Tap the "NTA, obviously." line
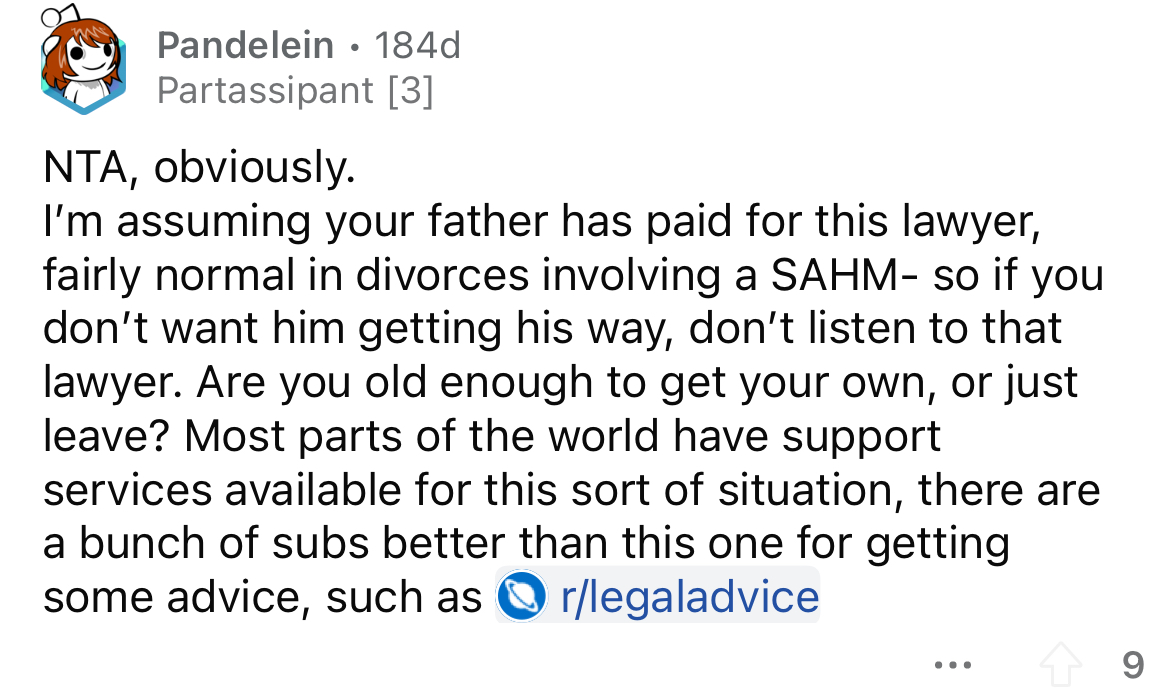Viewport: 1170px width, 695px height. tap(199, 170)
